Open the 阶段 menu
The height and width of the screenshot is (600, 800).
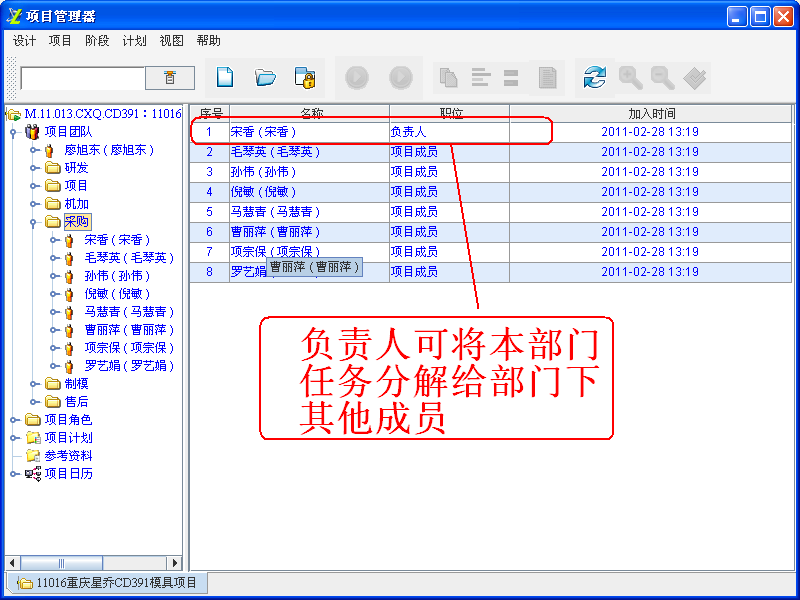click(97, 41)
